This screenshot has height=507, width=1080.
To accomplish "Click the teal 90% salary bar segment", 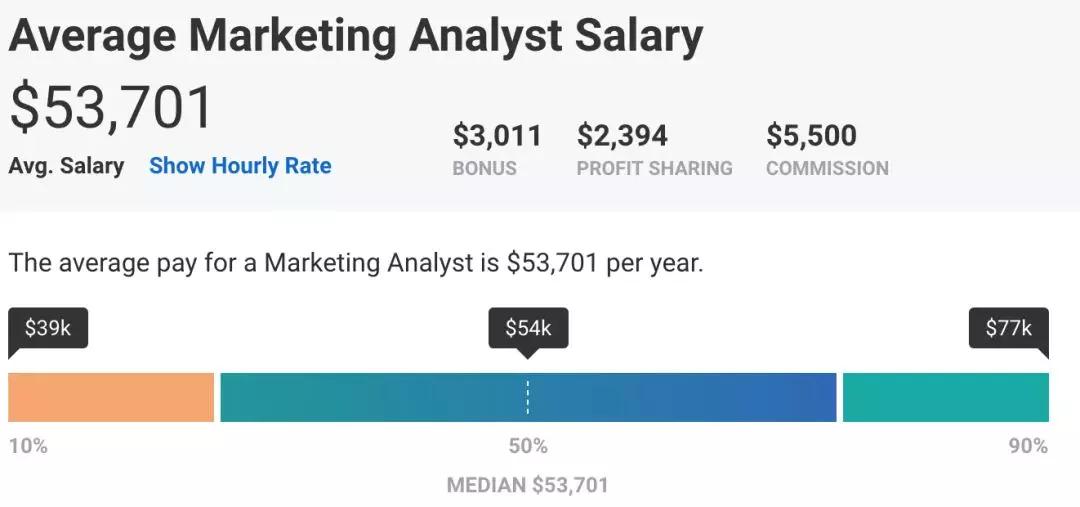I will pyautogui.click(x=946, y=397).
